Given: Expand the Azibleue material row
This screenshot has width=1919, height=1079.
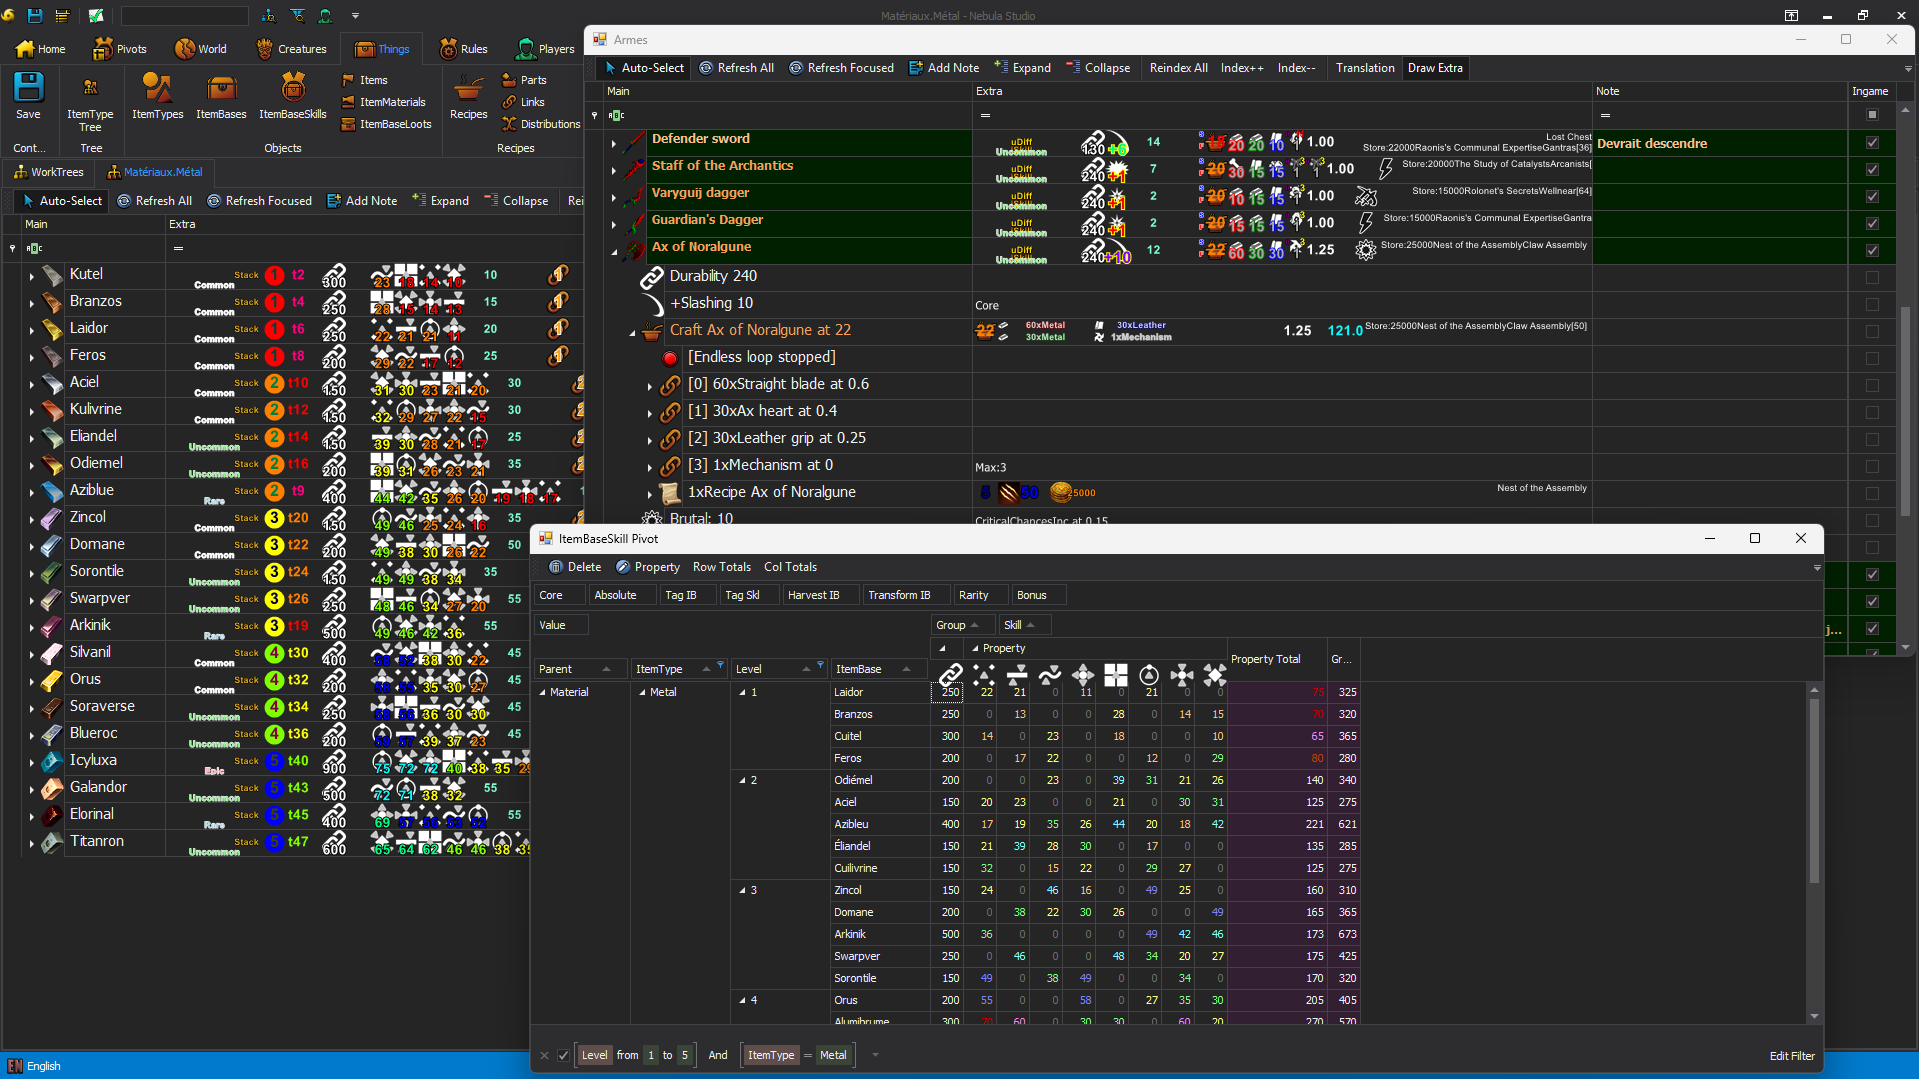Looking at the screenshot, I should (x=31, y=492).
